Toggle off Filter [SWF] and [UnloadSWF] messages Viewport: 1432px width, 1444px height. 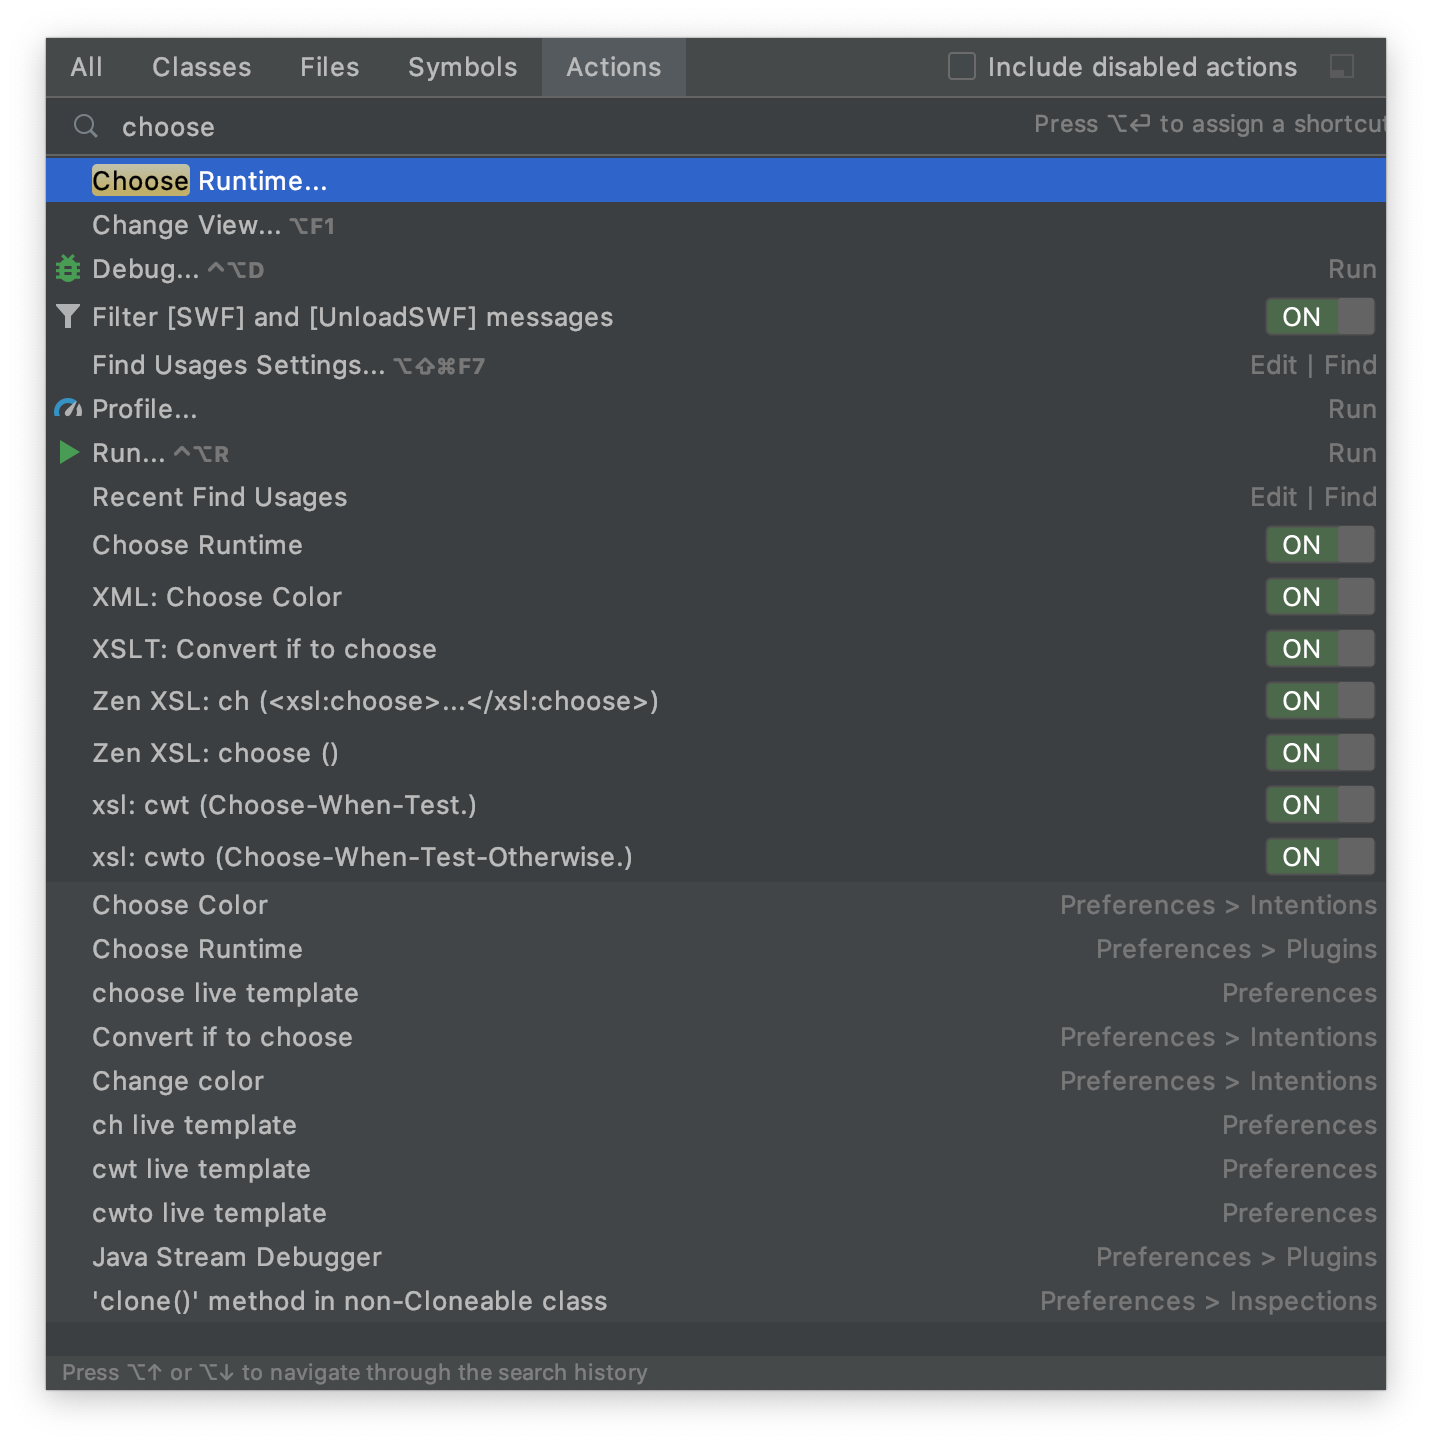point(1319,316)
